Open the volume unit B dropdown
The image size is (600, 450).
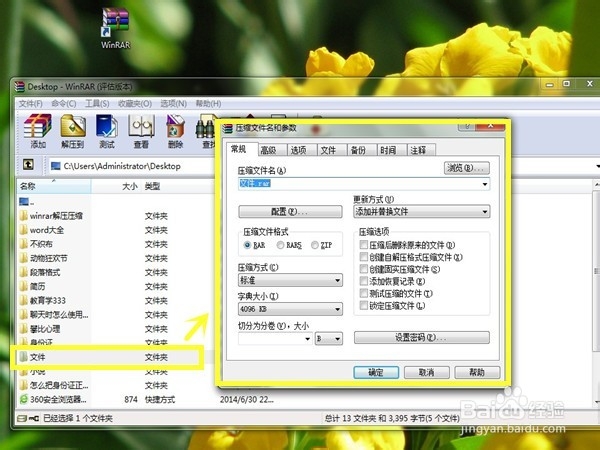click(x=329, y=339)
